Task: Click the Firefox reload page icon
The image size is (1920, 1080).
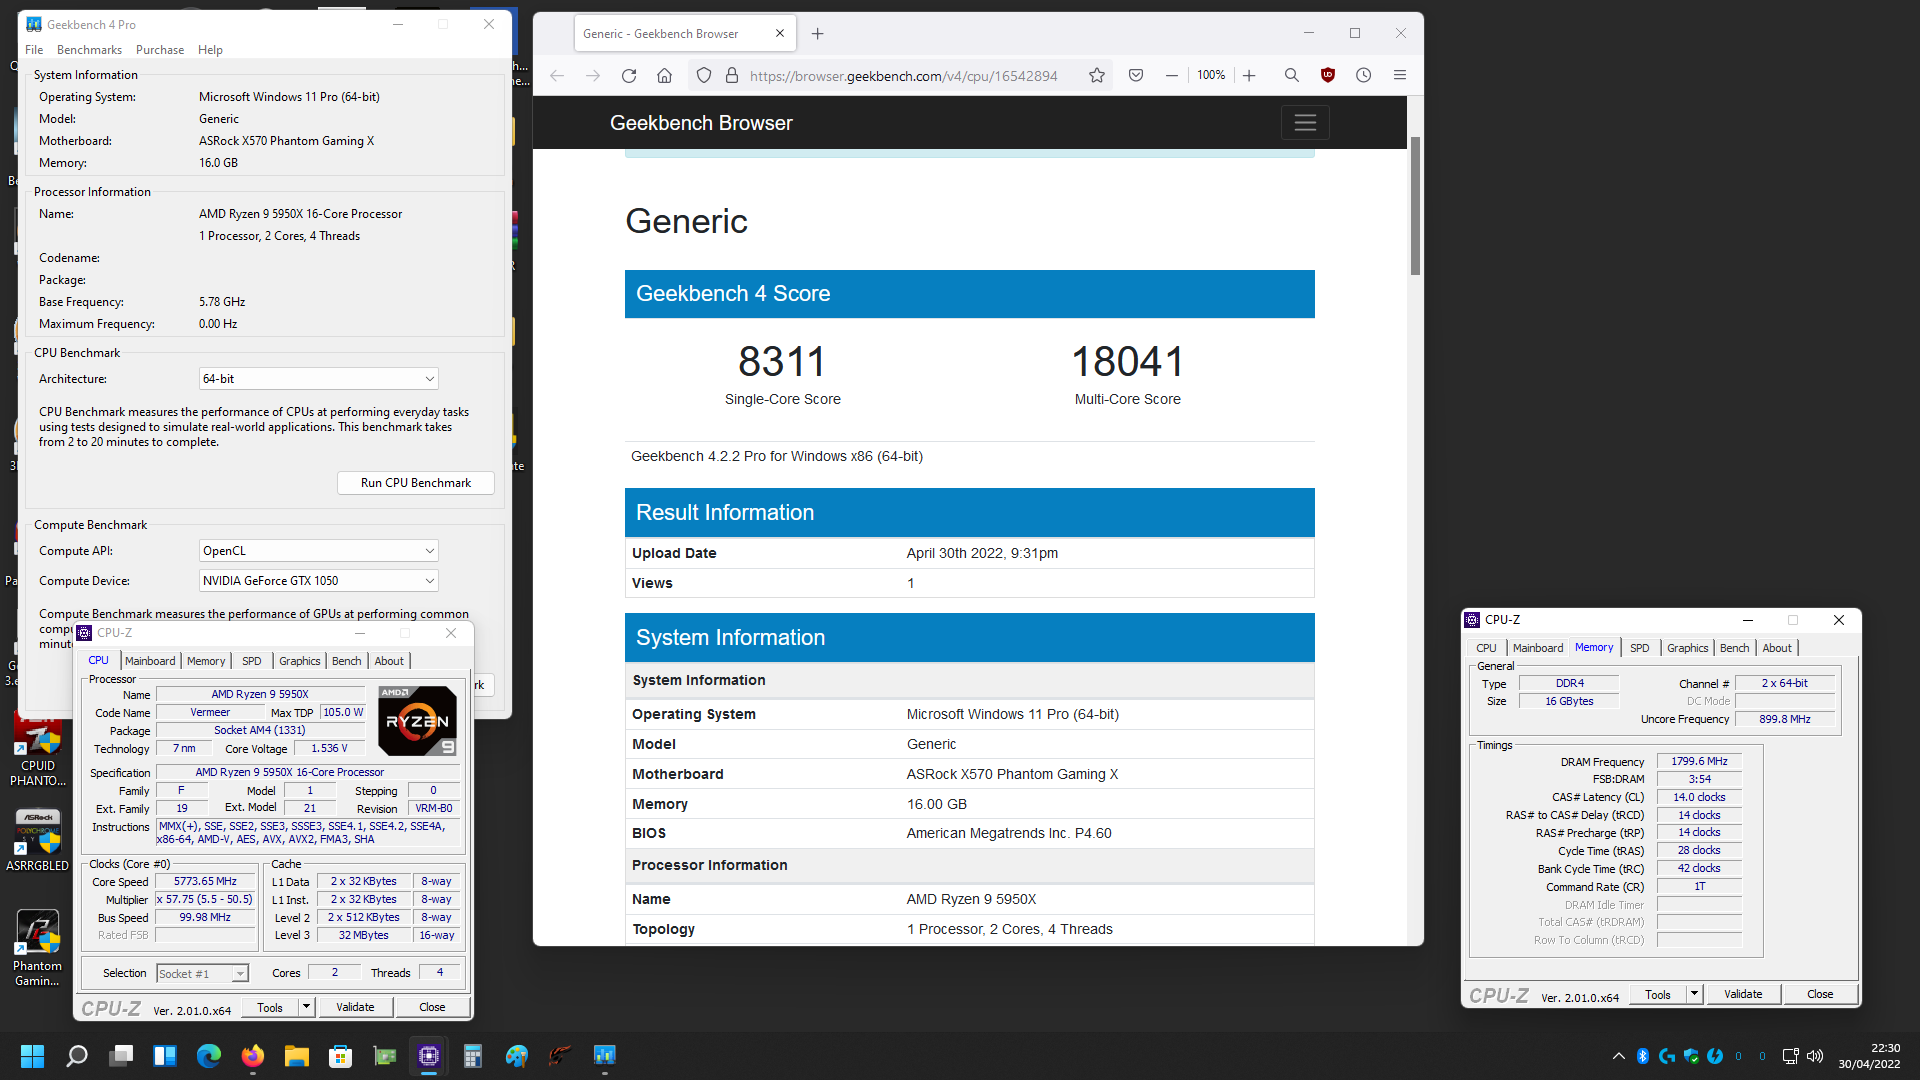Action: pos(629,75)
